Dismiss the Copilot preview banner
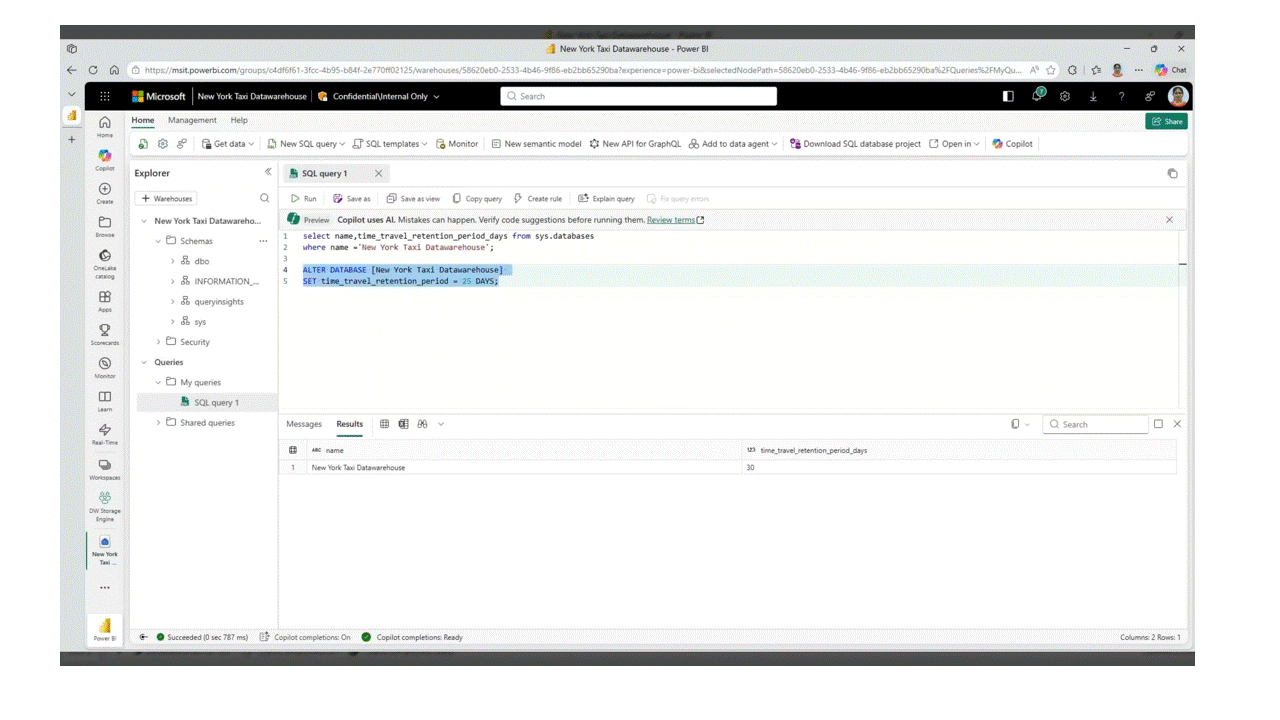1280x720 pixels. 1169,220
